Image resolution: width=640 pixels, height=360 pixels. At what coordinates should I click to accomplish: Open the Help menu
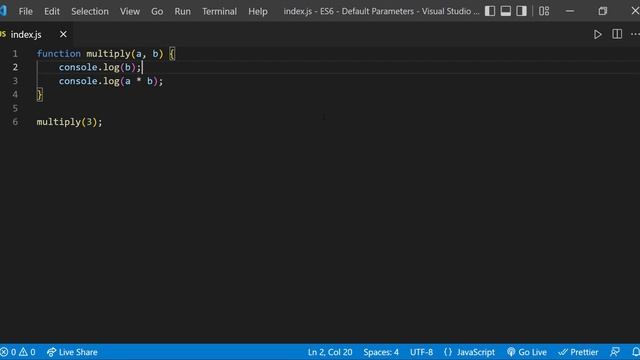(x=258, y=11)
